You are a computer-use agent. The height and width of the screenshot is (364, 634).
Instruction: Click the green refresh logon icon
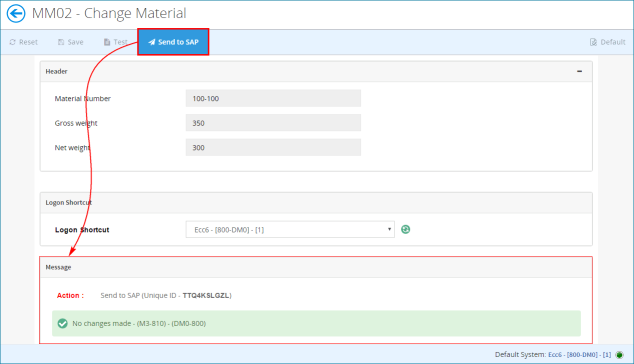pyautogui.click(x=406, y=229)
